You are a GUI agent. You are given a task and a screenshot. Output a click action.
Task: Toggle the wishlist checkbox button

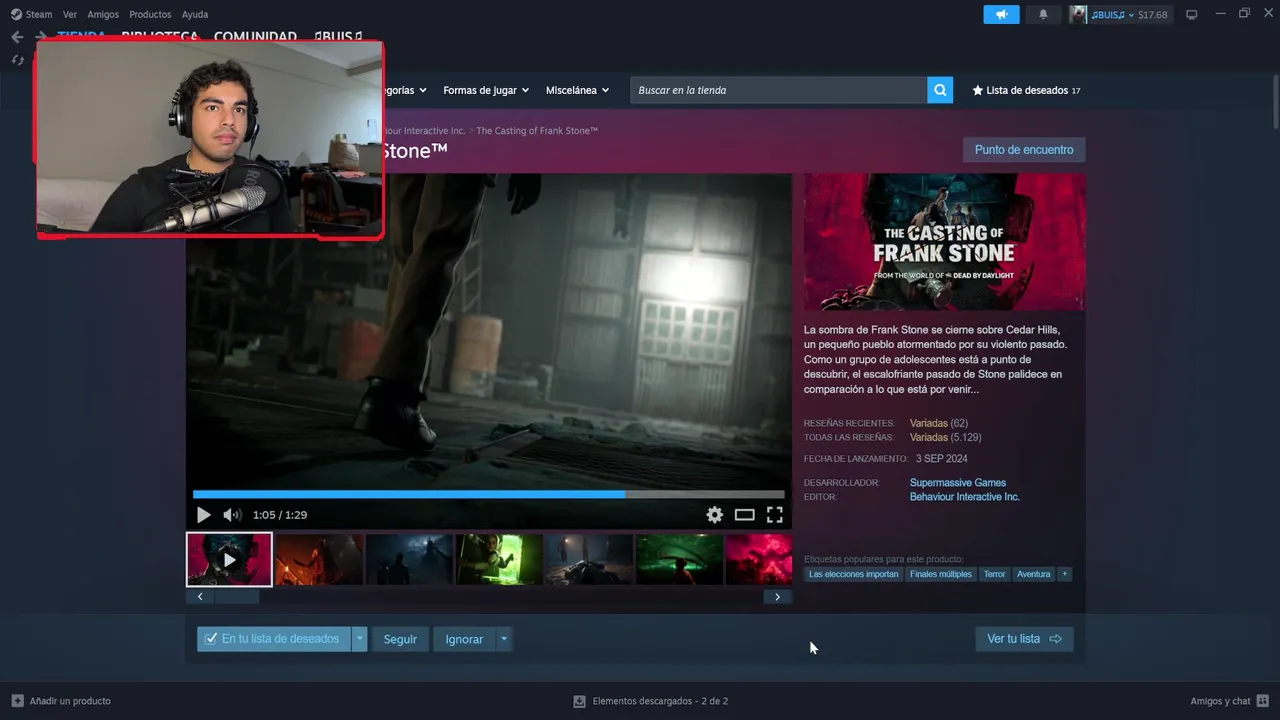(273, 639)
